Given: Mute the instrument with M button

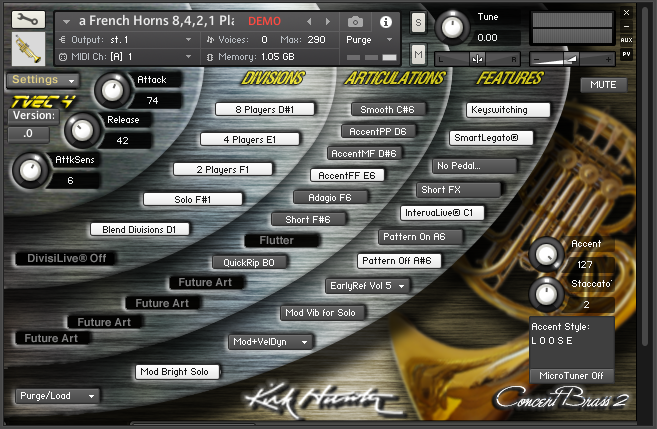Looking at the screenshot, I should pyautogui.click(x=418, y=54).
